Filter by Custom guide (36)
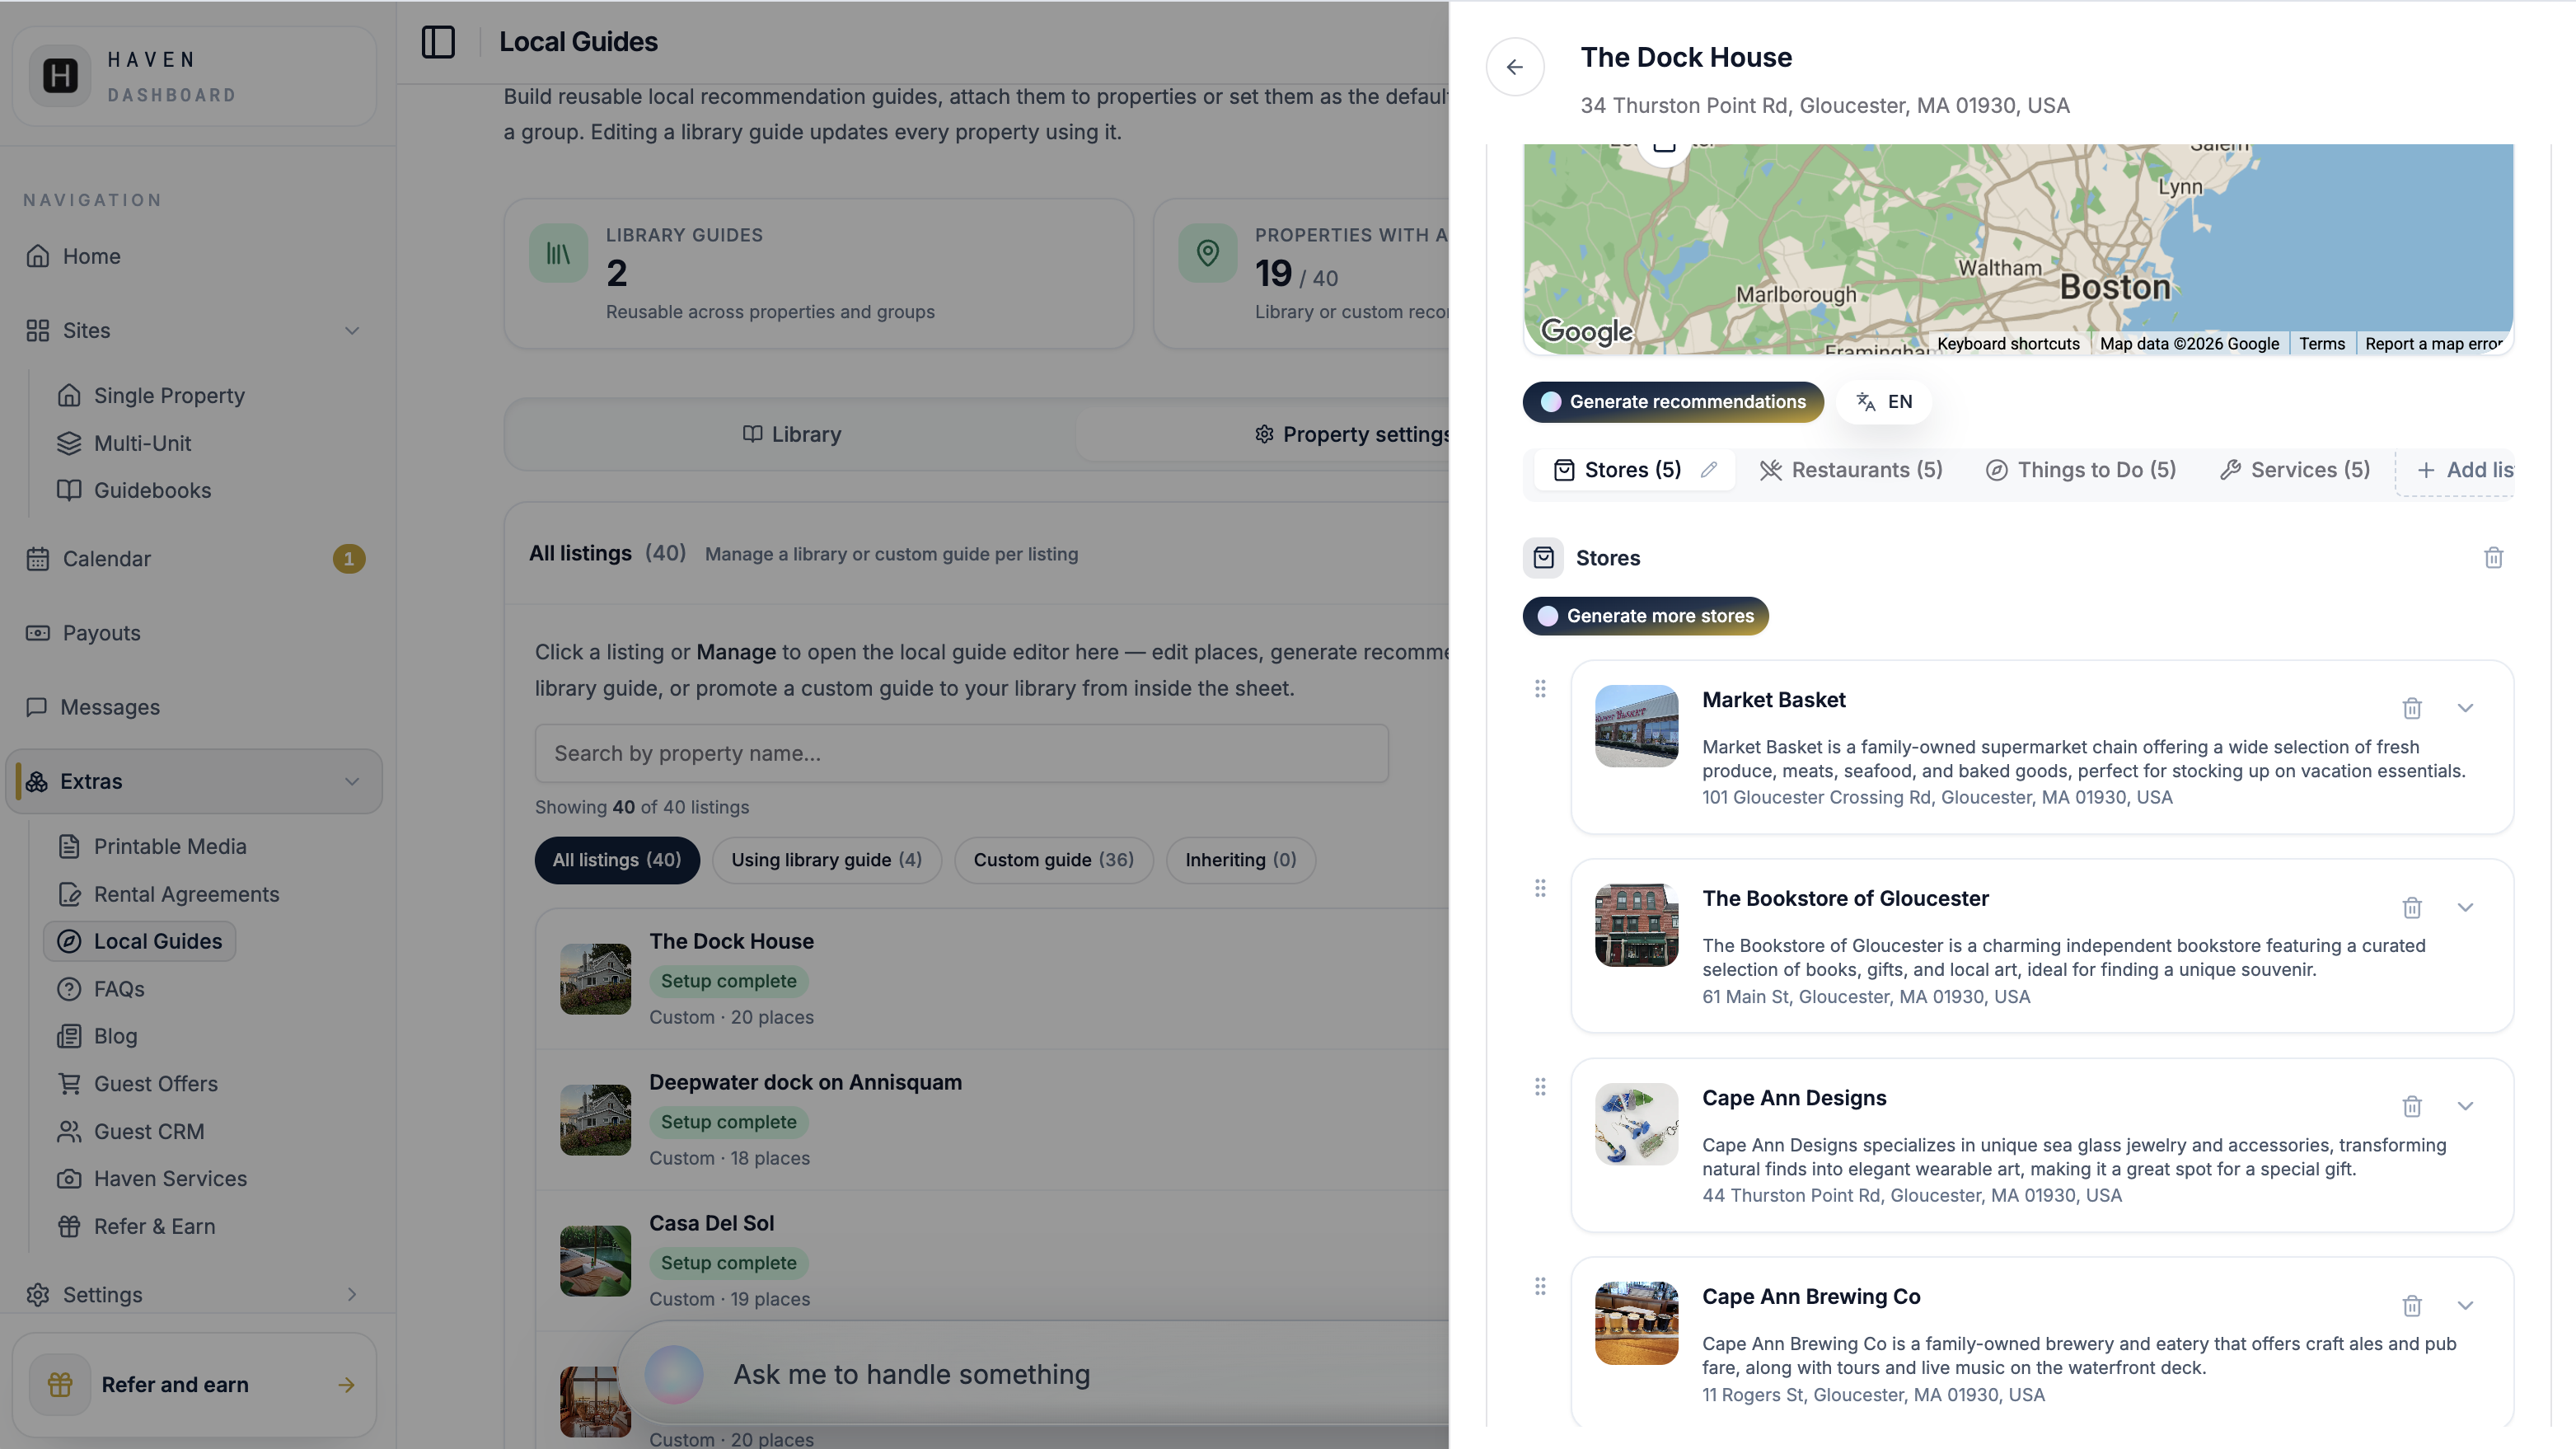This screenshot has height=1449, width=2576. tap(1053, 860)
